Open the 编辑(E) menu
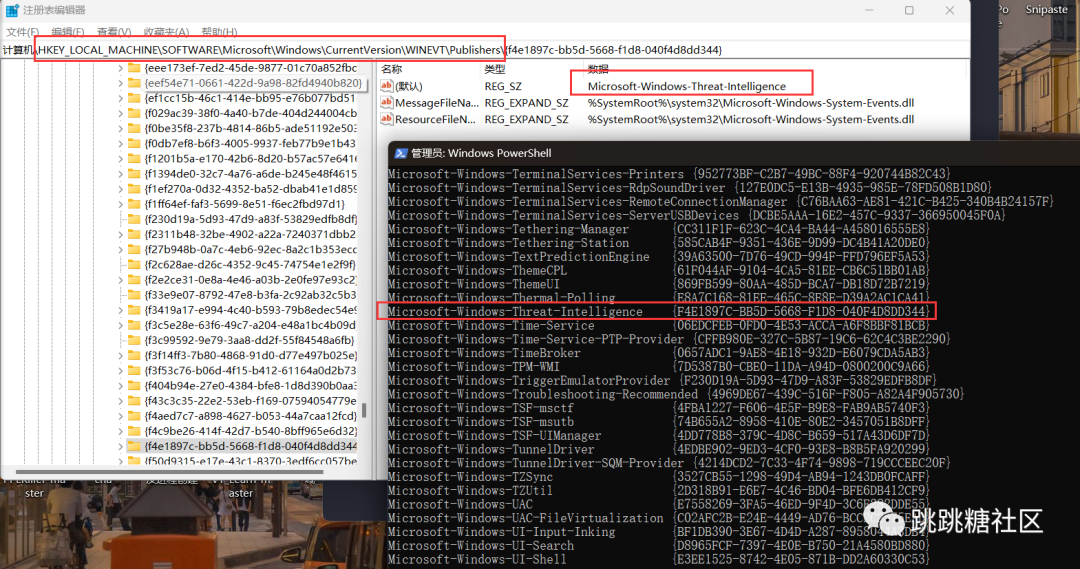The image size is (1080, 569). [x=68, y=32]
